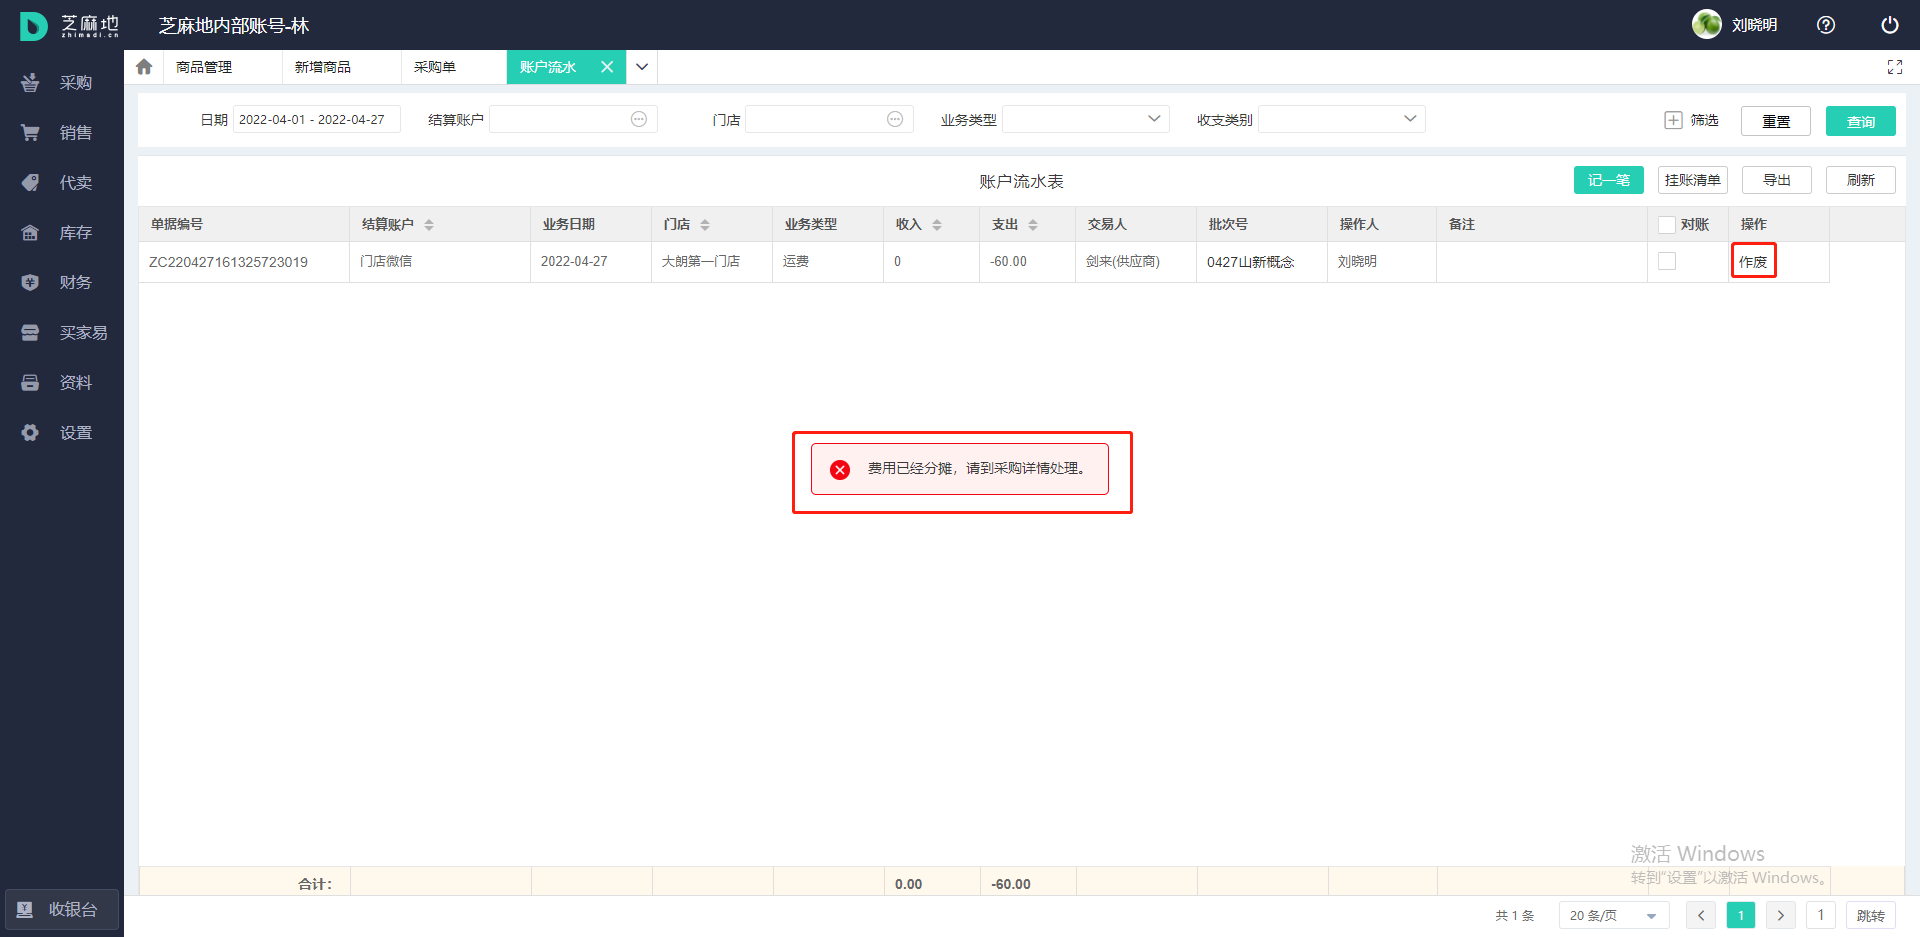Sort by the 结算账户 column arrows
The width and height of the screenshot is (1920, 937).
[429, 225]
